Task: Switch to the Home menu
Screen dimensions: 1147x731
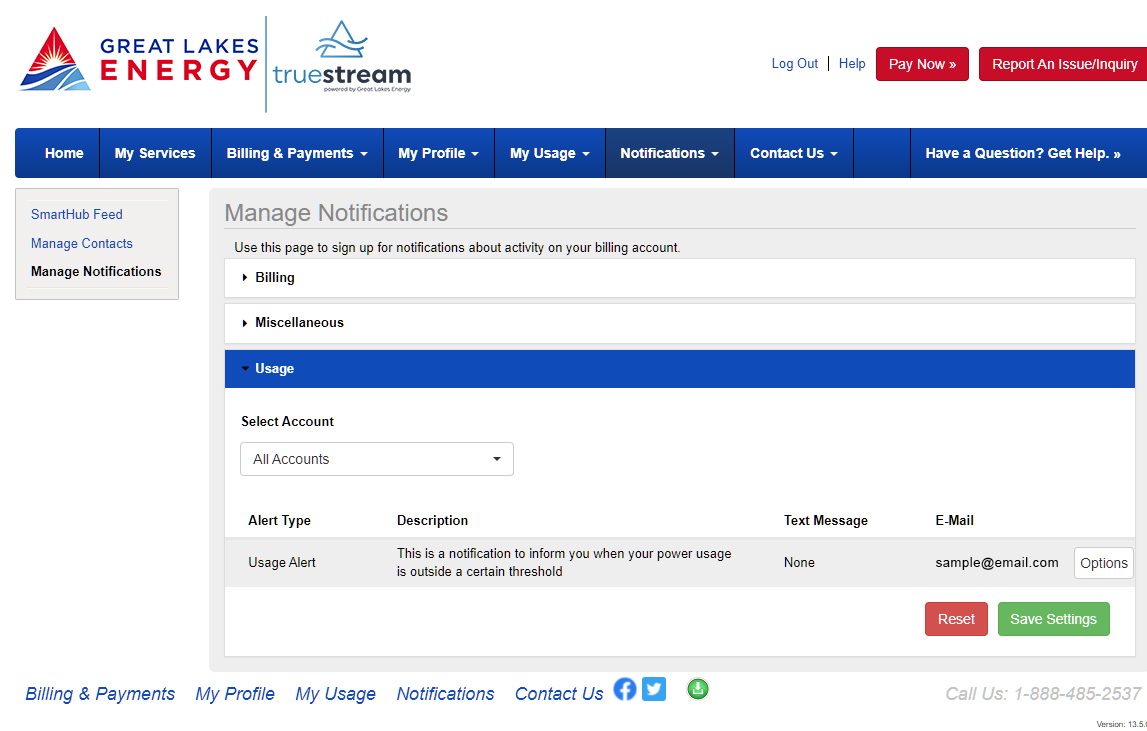Action: coord(63,153)
